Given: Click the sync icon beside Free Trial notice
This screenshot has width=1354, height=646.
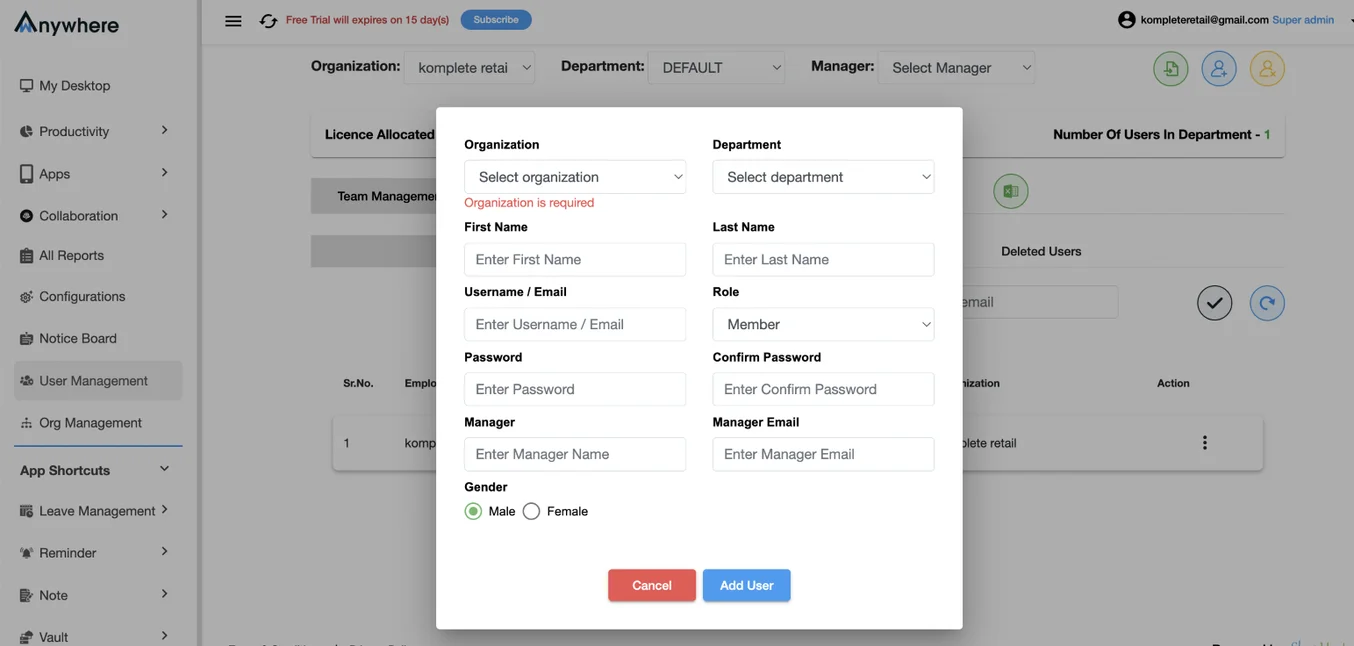Looking at the screenshot, I should point(268,20).
